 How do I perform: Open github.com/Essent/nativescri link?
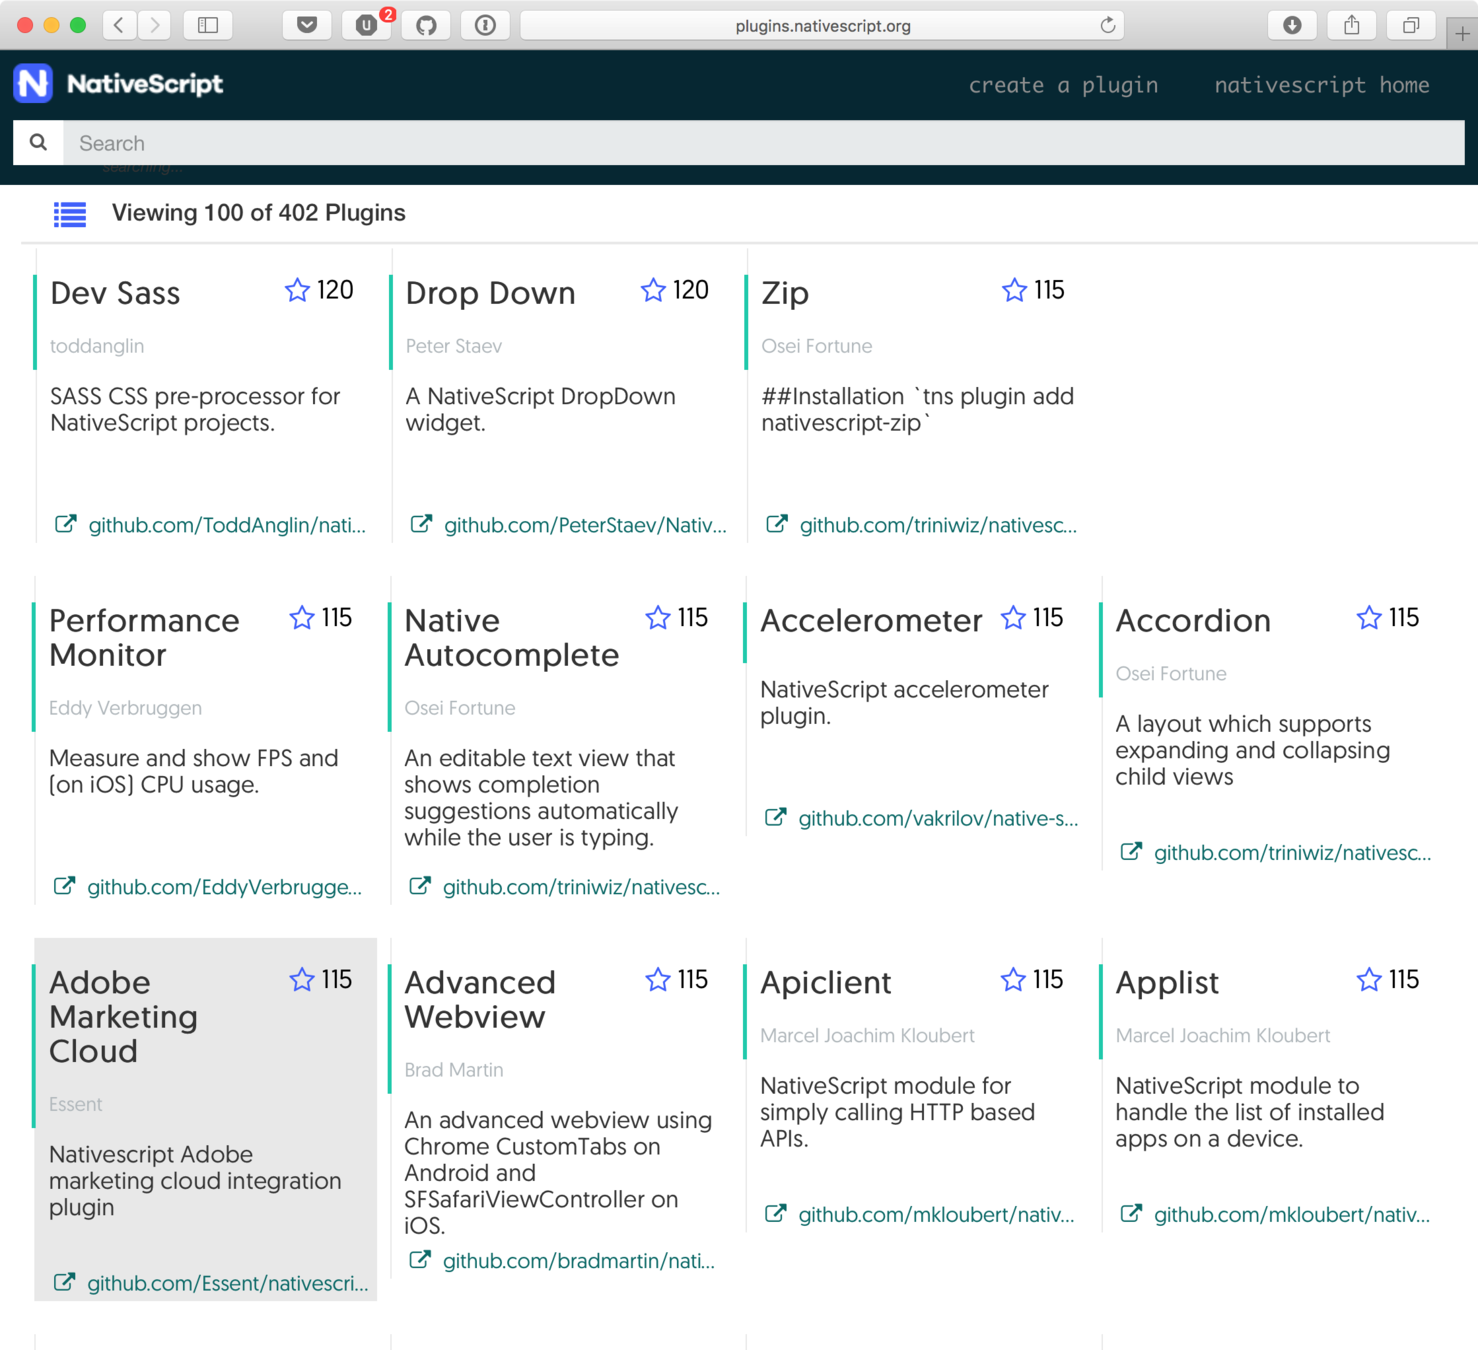(228, 1283)
